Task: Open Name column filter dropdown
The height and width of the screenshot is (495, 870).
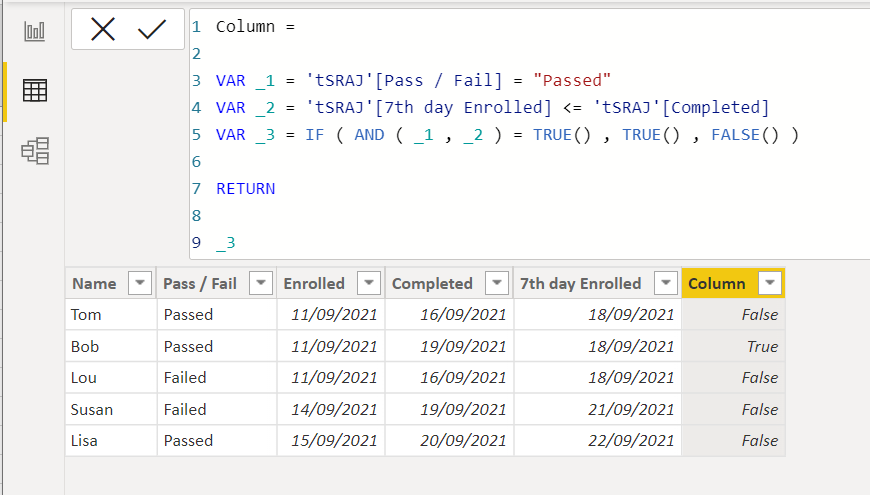Action: [140, 283]
